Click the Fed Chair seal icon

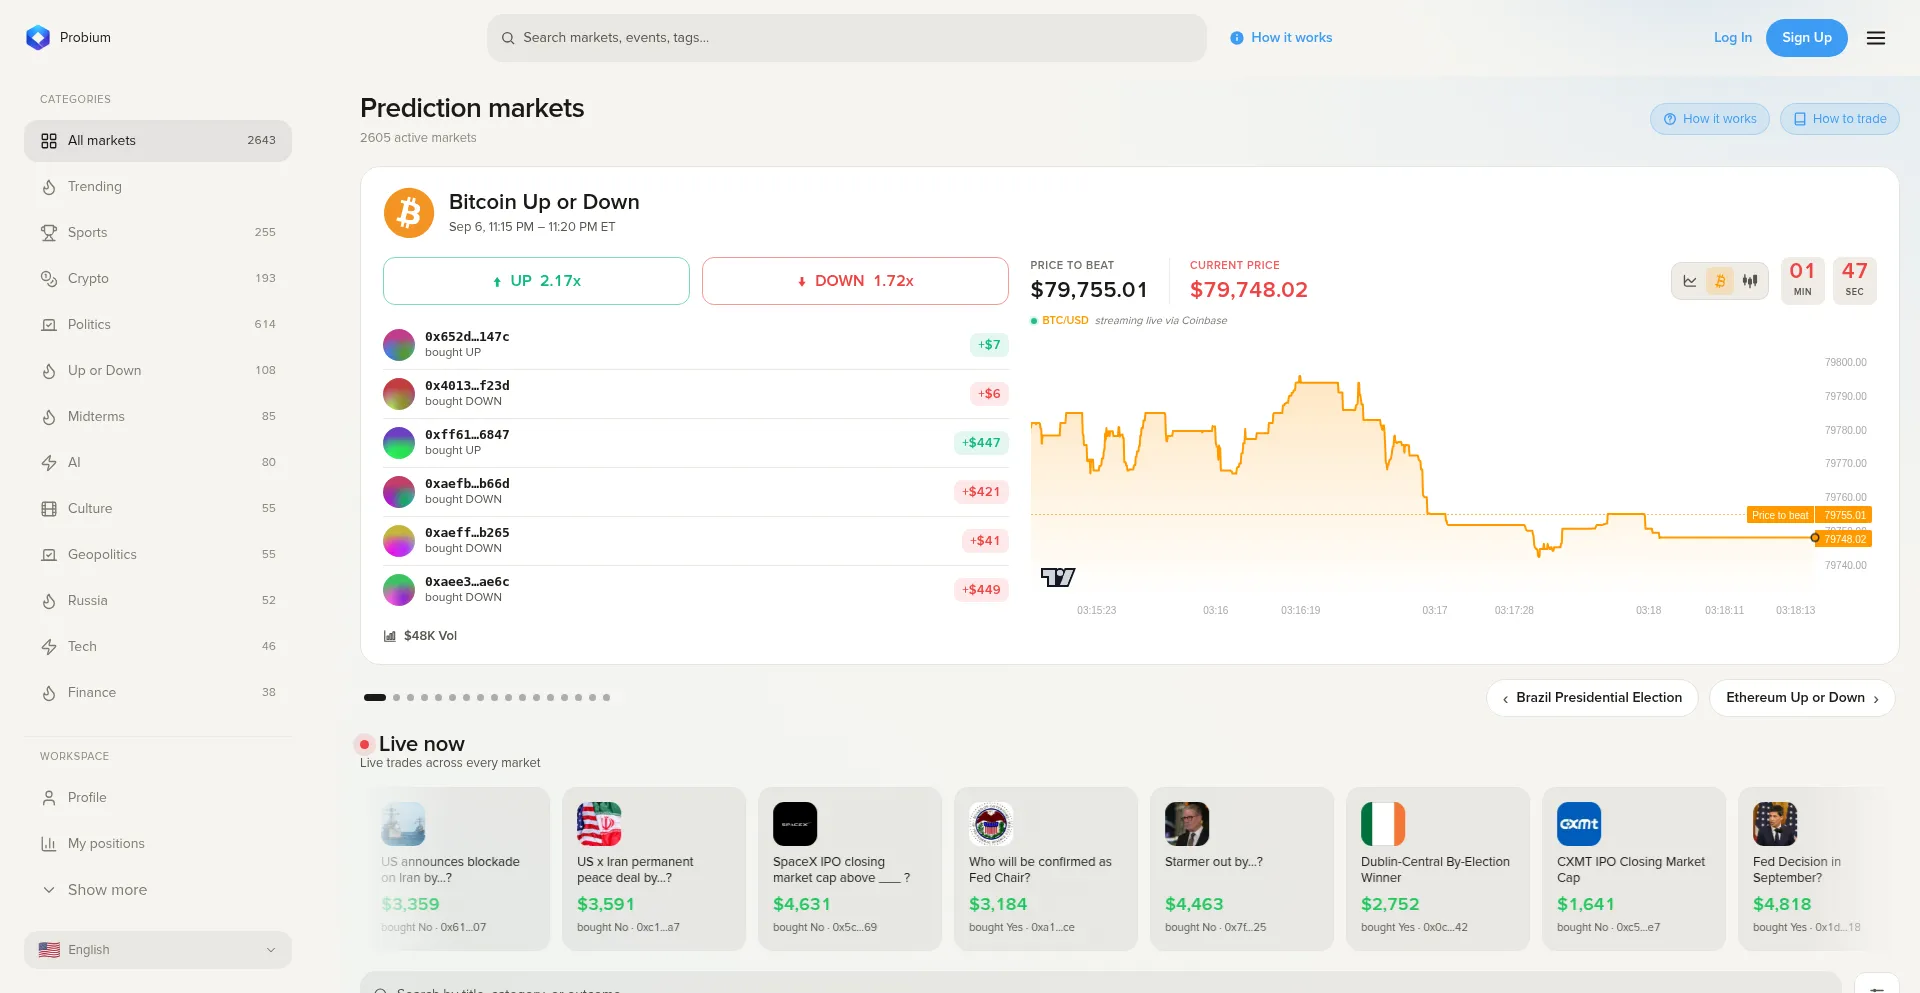pyautogui.click(x=991, y=825)
